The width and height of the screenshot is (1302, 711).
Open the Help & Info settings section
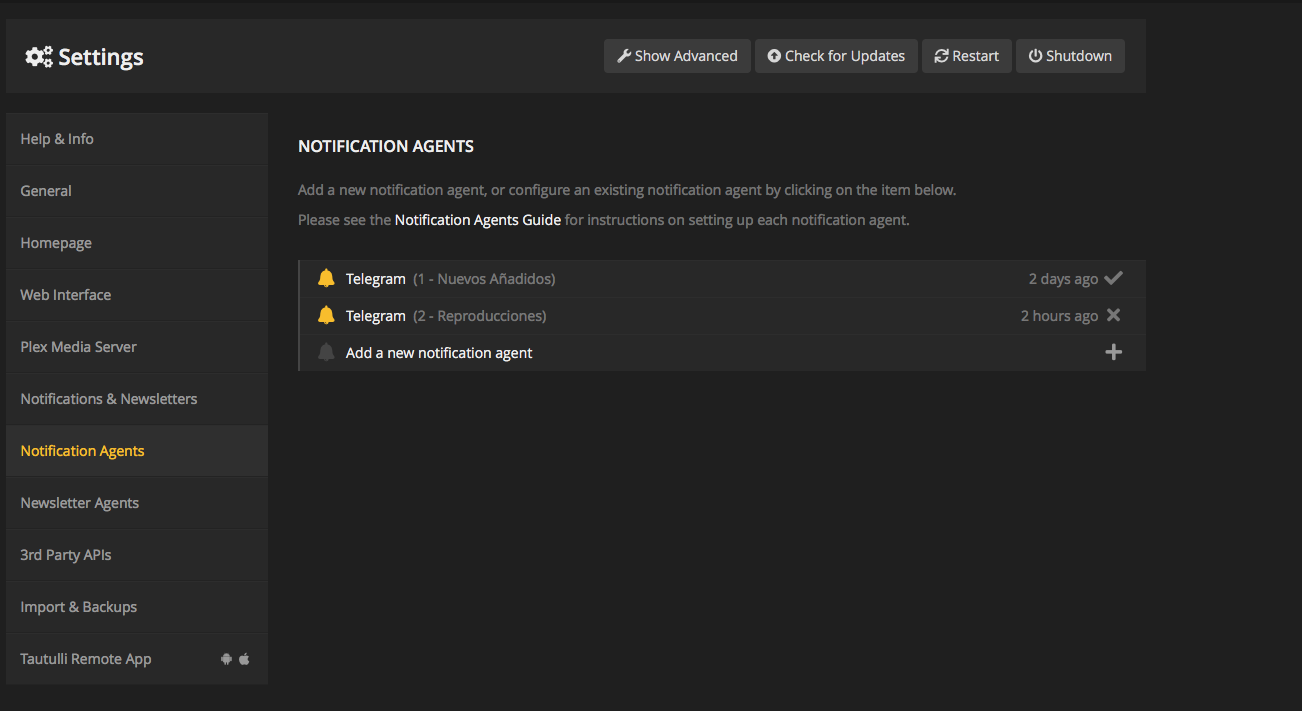pyautogui.click(x=57, y=139)
